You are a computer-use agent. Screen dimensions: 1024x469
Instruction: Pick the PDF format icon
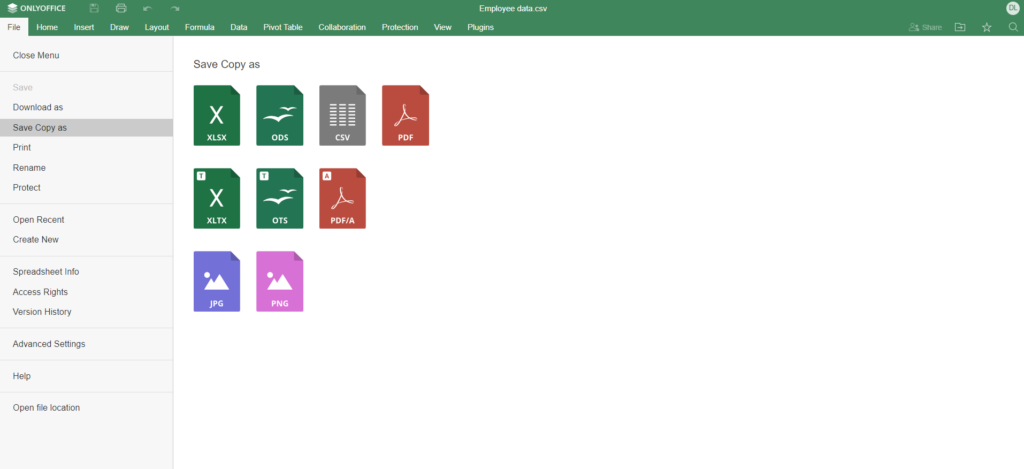pos(405,115)
